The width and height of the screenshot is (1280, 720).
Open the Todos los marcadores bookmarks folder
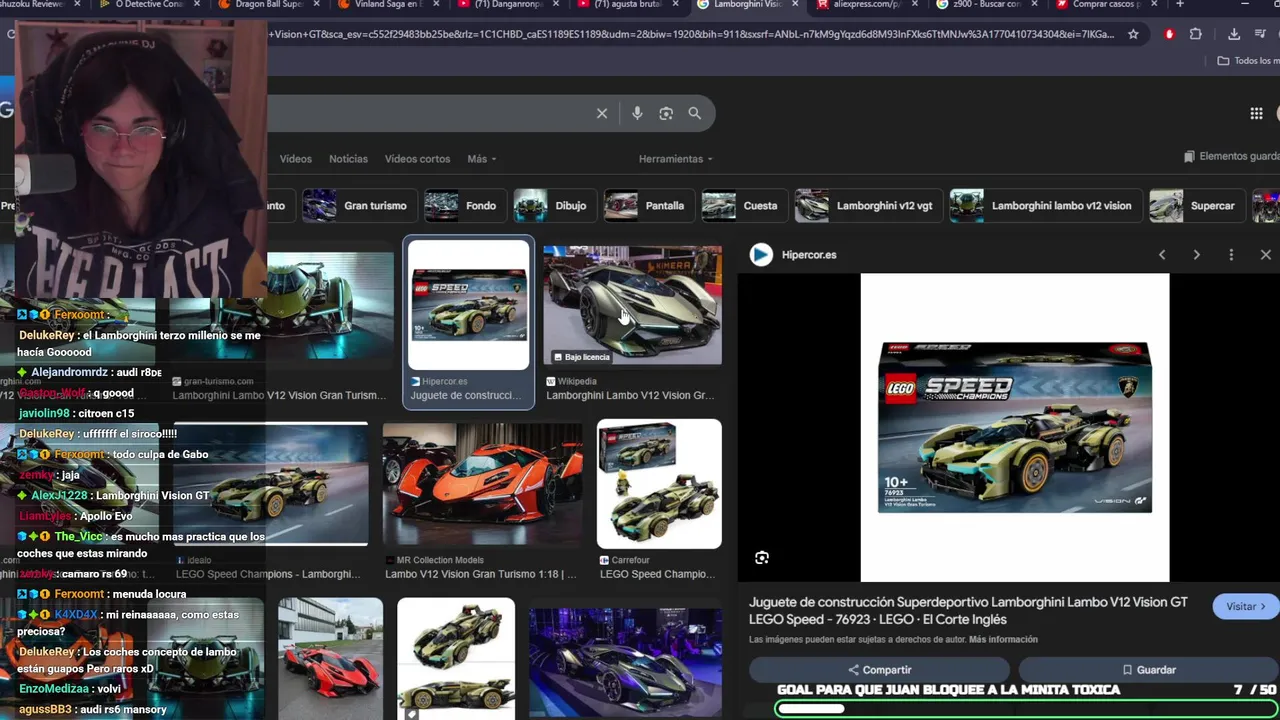point(1247,61)
